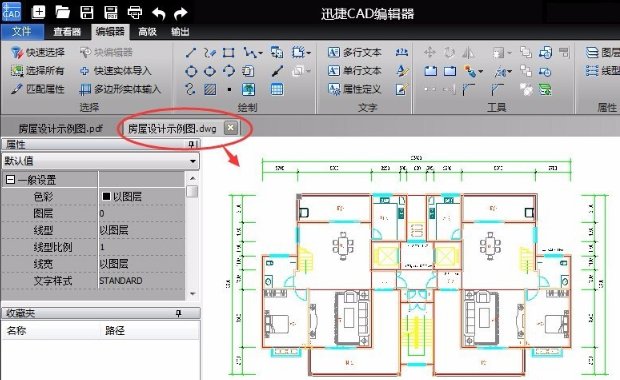Switch to the 查看器 tab
620x380 pixels.
[67, 32]
